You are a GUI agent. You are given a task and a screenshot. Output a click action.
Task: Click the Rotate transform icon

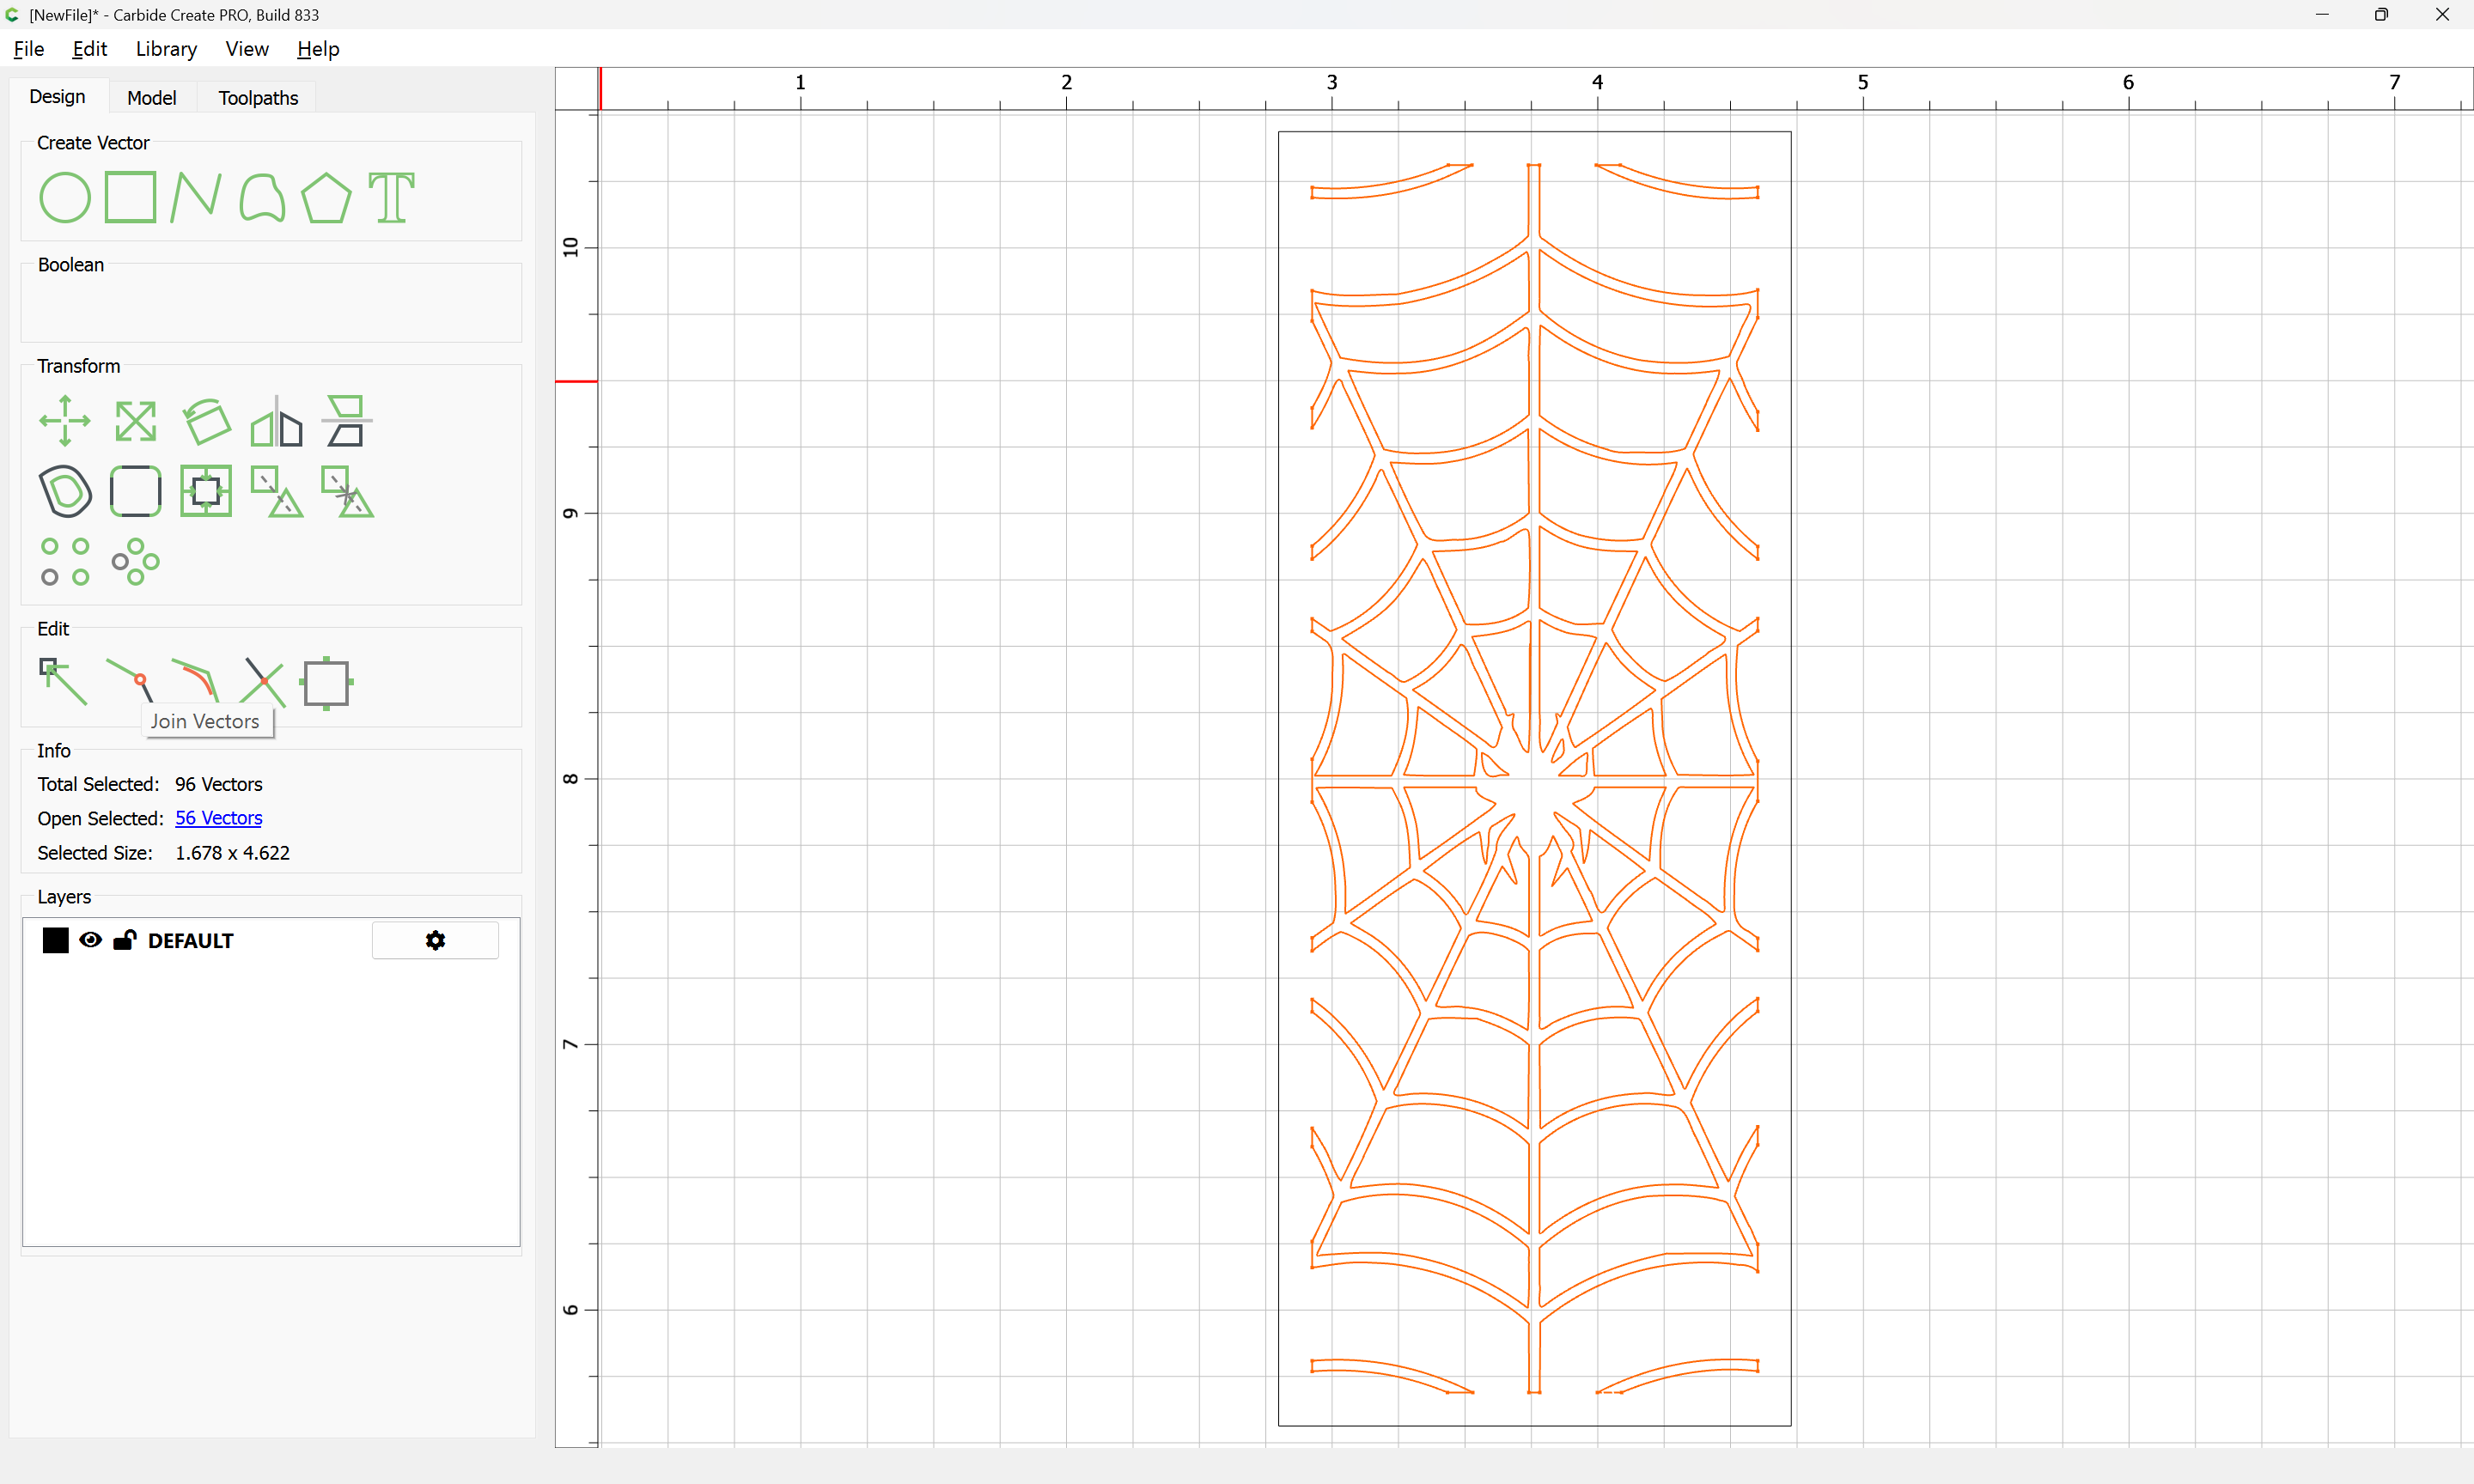[206, 421]
